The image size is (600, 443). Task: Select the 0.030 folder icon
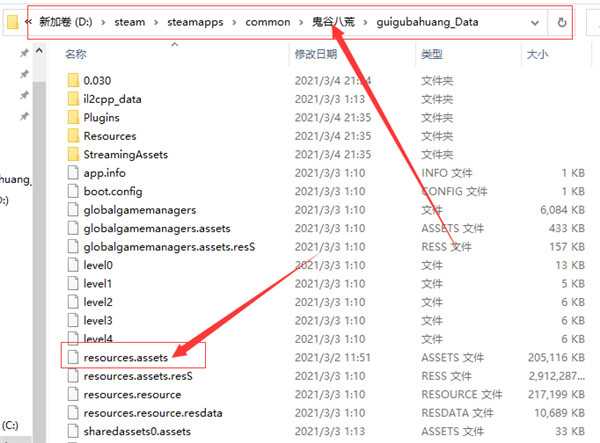[73, 80]
